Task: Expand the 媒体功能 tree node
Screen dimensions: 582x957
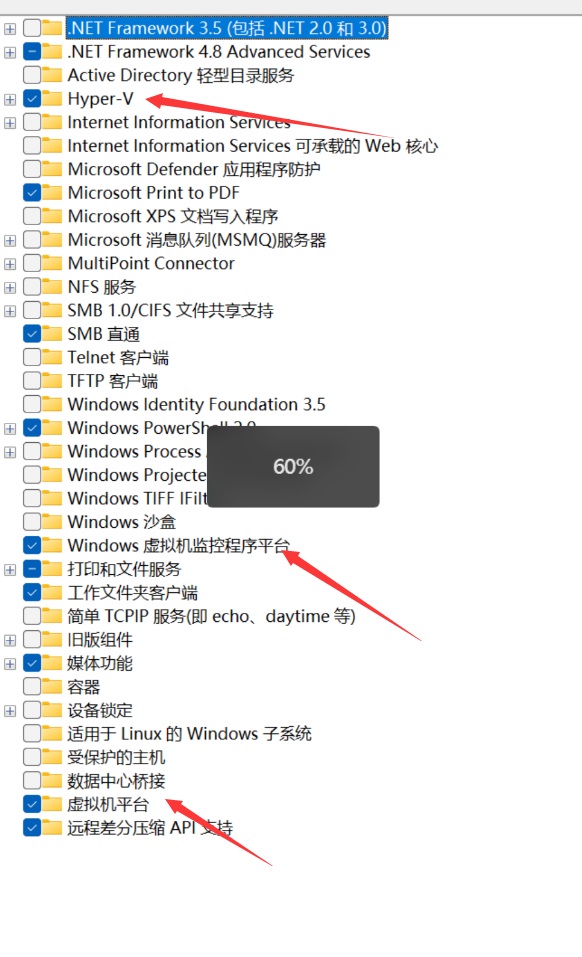Action: (x=10, y=663)
